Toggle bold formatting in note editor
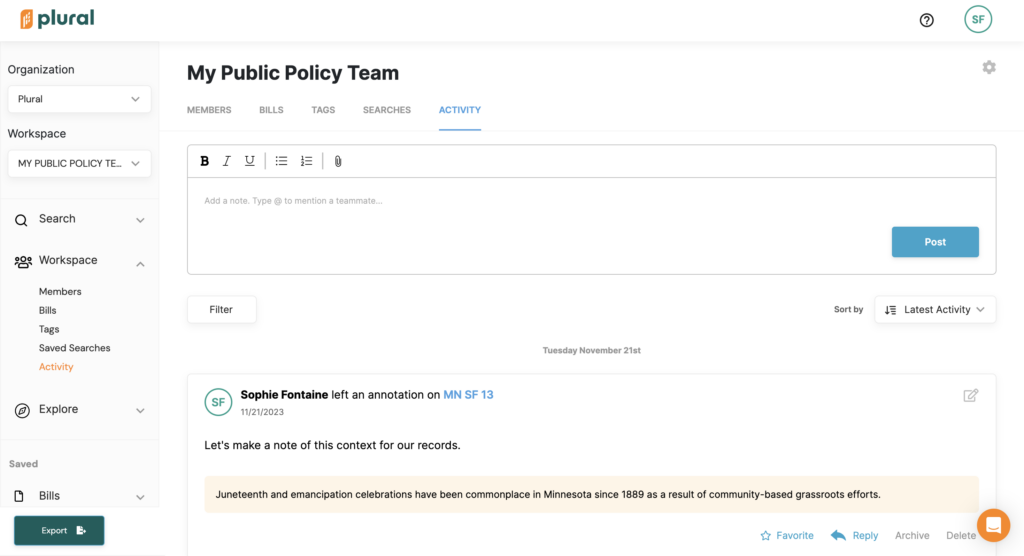Viewport: 1024px width, 556px height. [x=205, y=161]
